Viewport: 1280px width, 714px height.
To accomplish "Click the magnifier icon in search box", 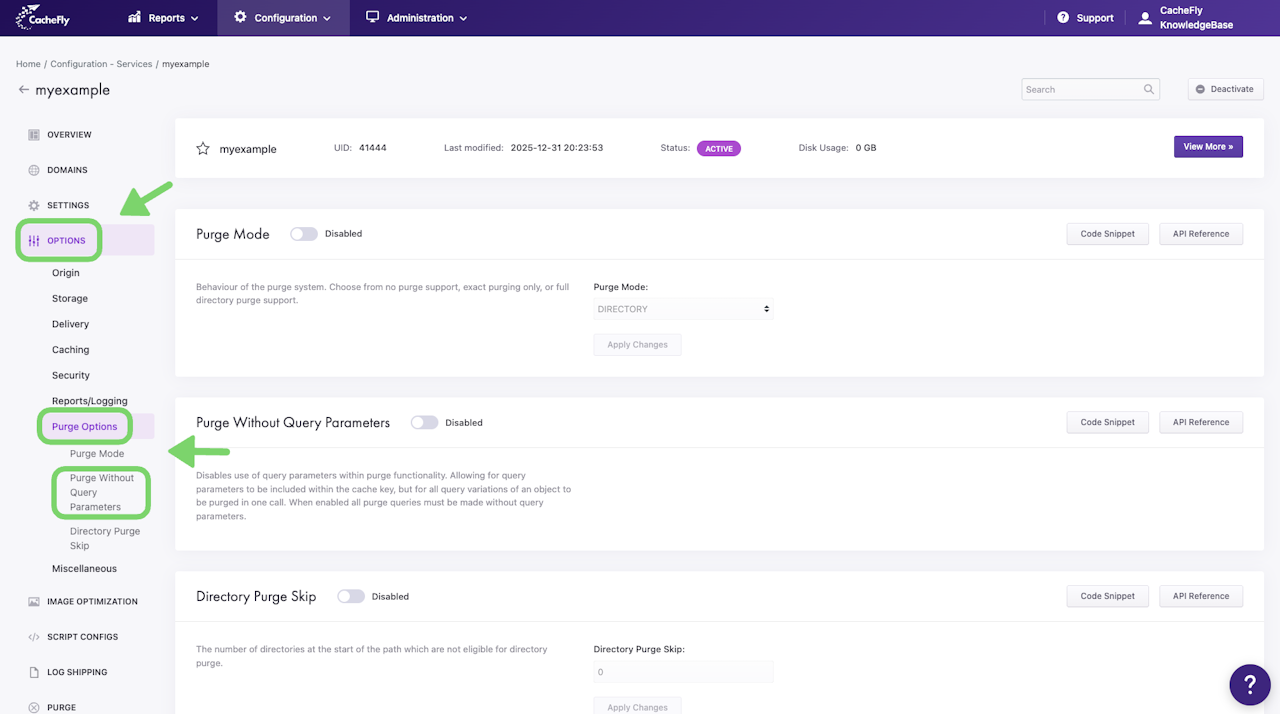I will (1149, 89).
